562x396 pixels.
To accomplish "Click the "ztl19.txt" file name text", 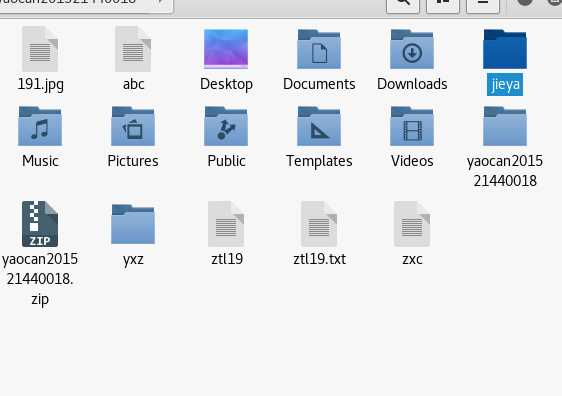I will pos(319,259).
